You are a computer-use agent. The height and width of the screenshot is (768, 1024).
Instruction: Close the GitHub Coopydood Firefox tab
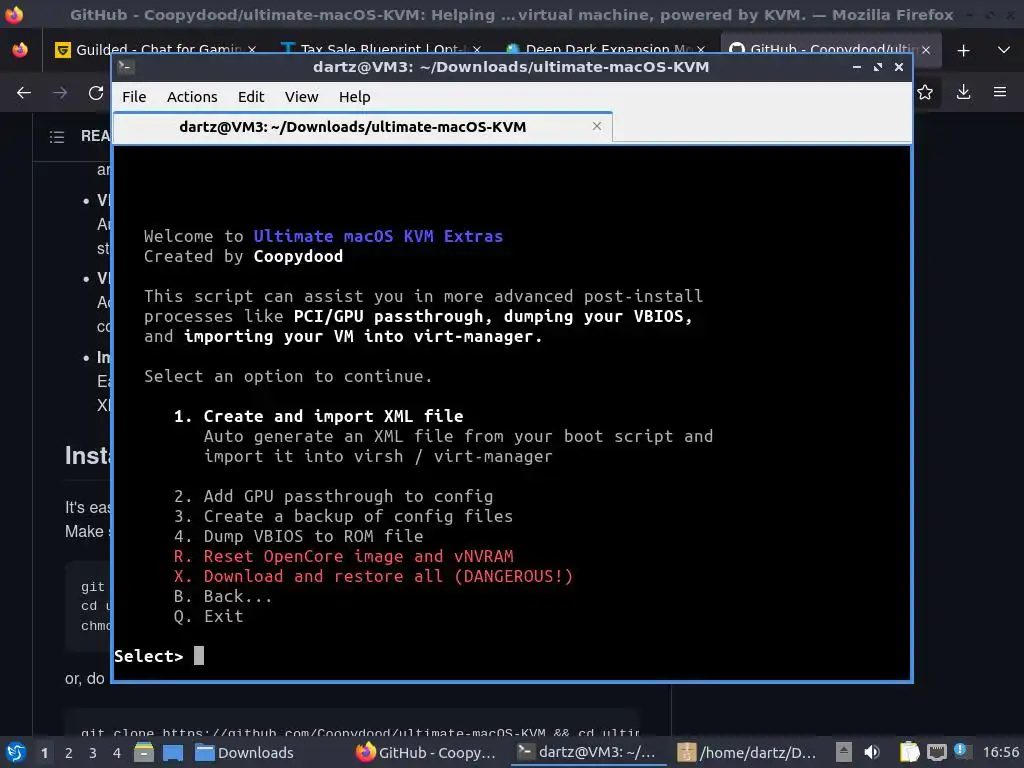pos(926,50)
